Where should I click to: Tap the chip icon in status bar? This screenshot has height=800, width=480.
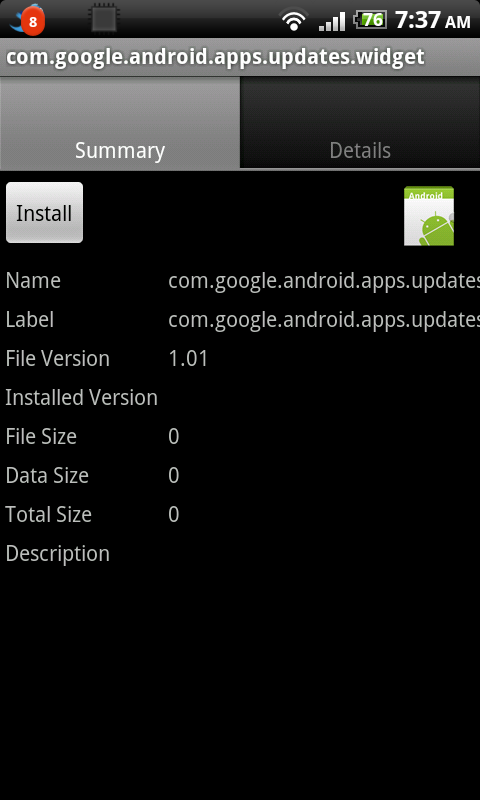(x=104, y=18)
